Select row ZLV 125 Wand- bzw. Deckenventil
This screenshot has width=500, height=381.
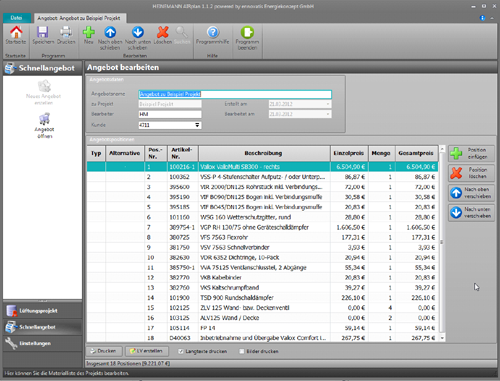[x=262, y=308]
